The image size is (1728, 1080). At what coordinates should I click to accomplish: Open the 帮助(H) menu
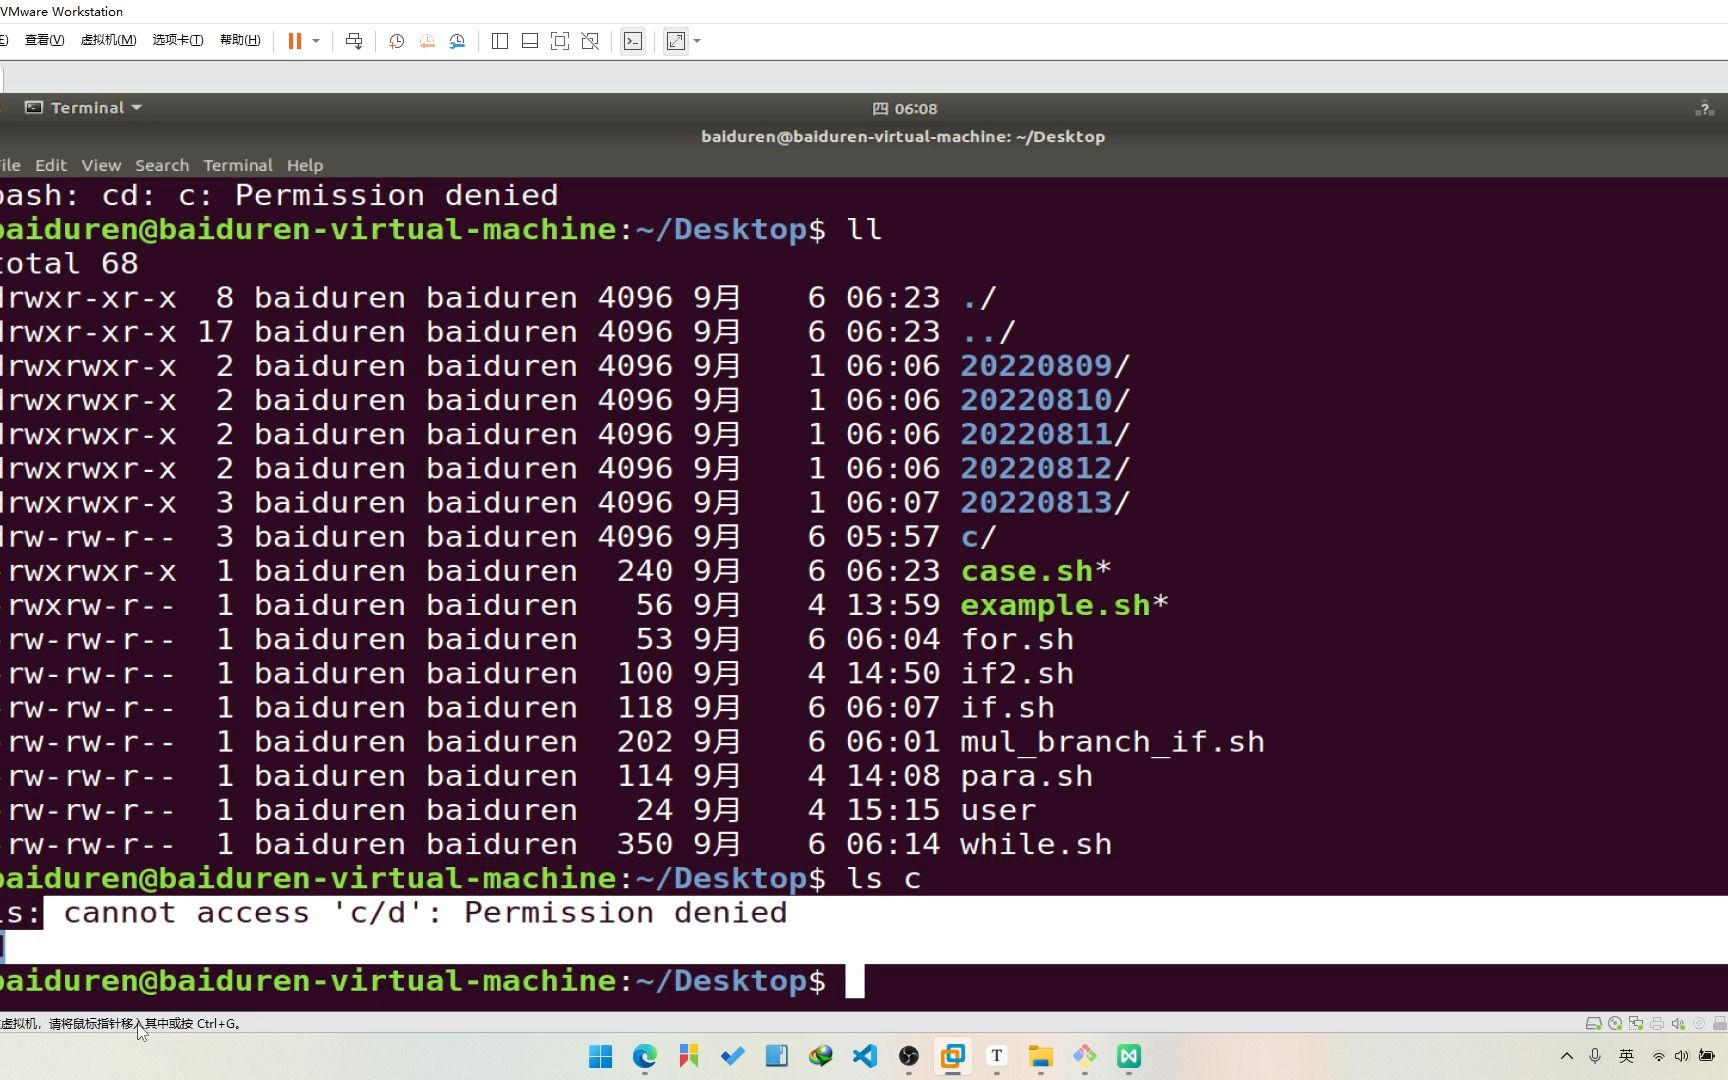[x=240, y=40]
